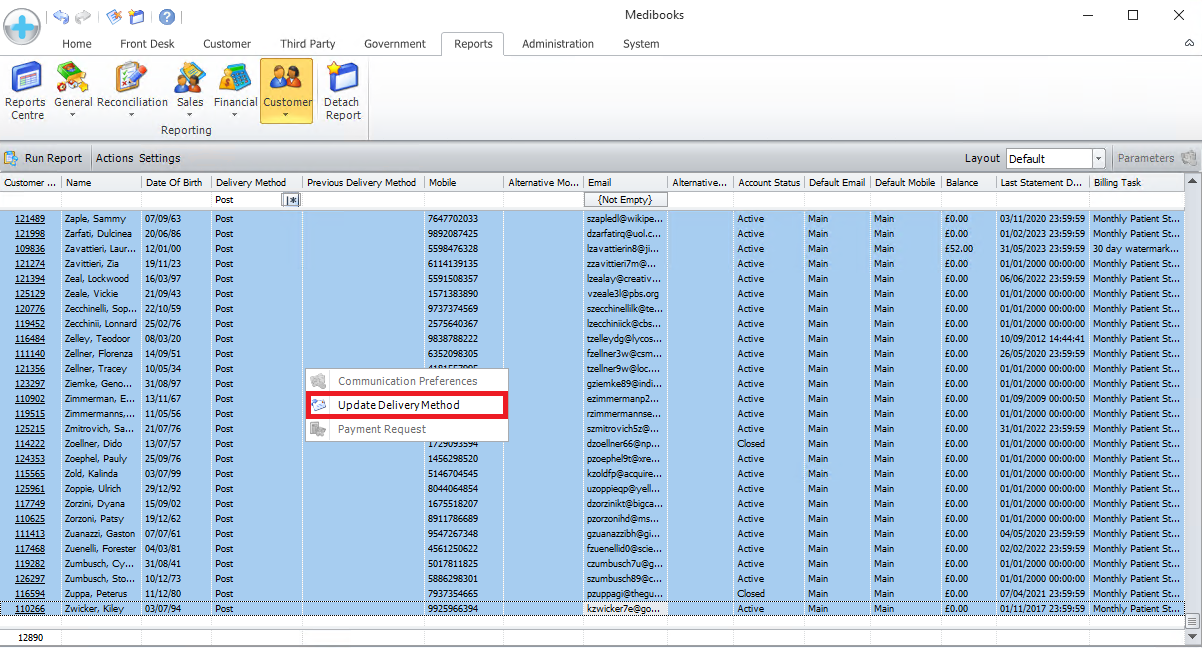Expand the General reports dropdown
The height and width of the screenshot is (648, 1202).
73,115
